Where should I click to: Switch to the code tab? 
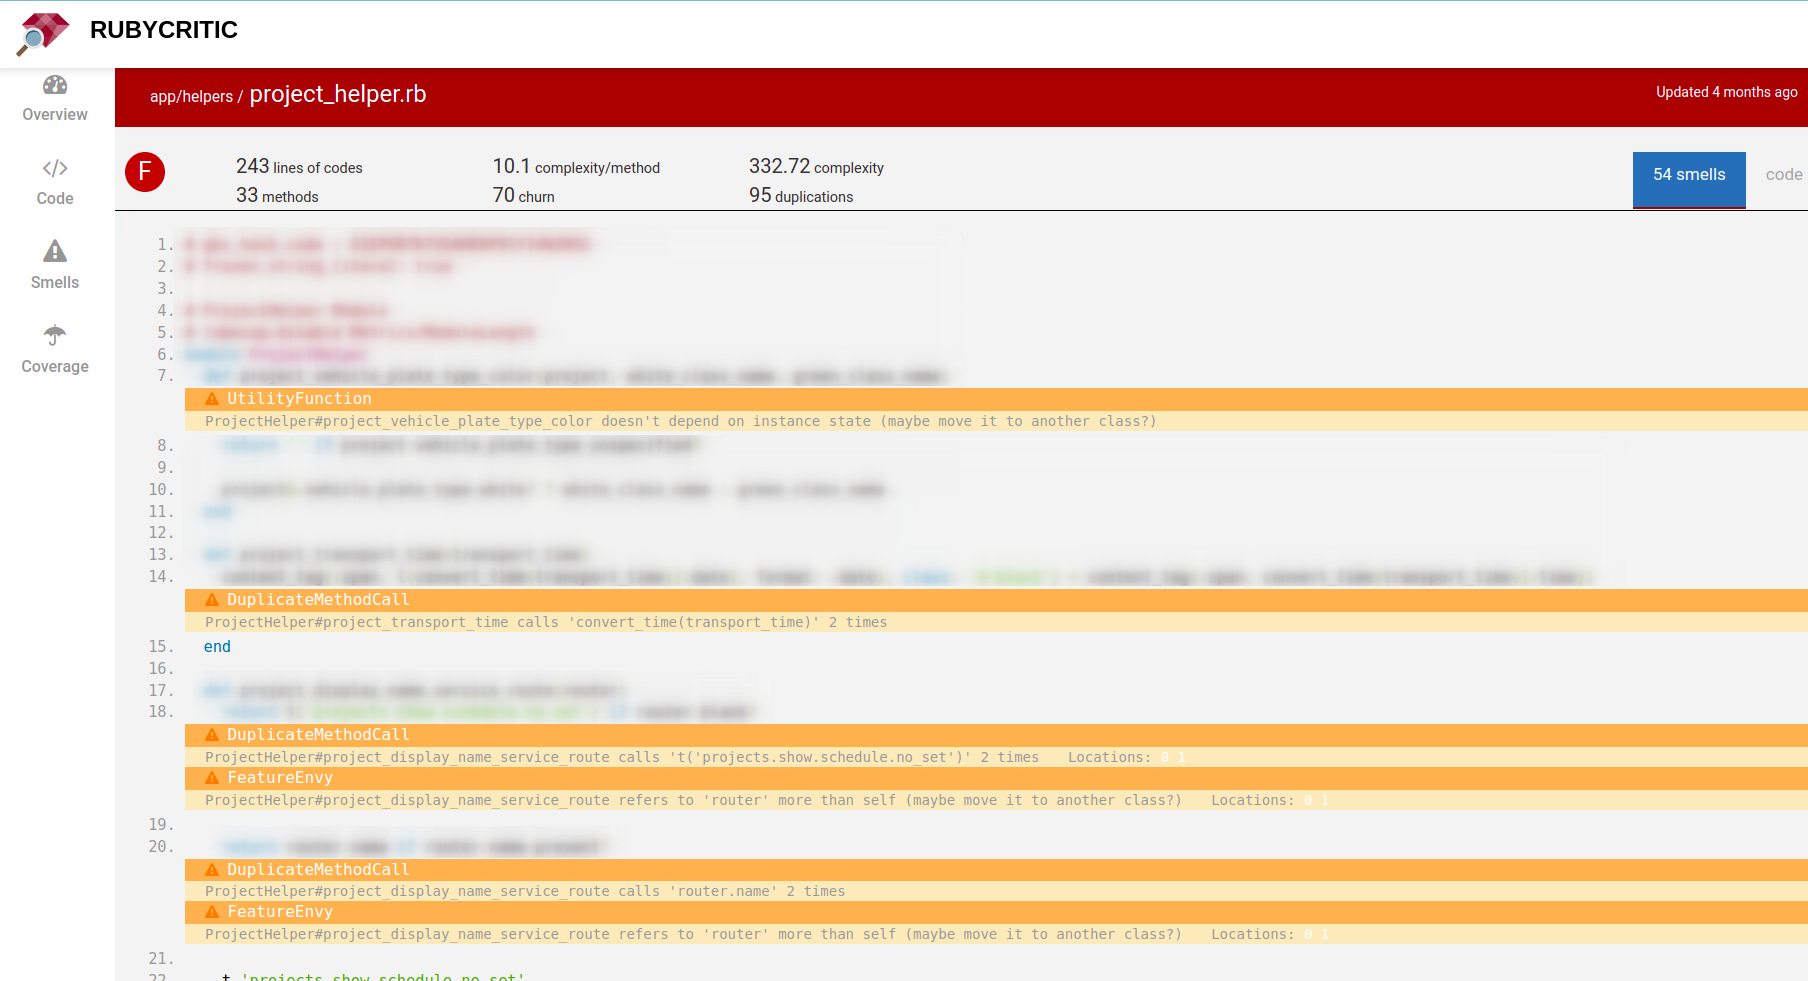click(1783, 175)
